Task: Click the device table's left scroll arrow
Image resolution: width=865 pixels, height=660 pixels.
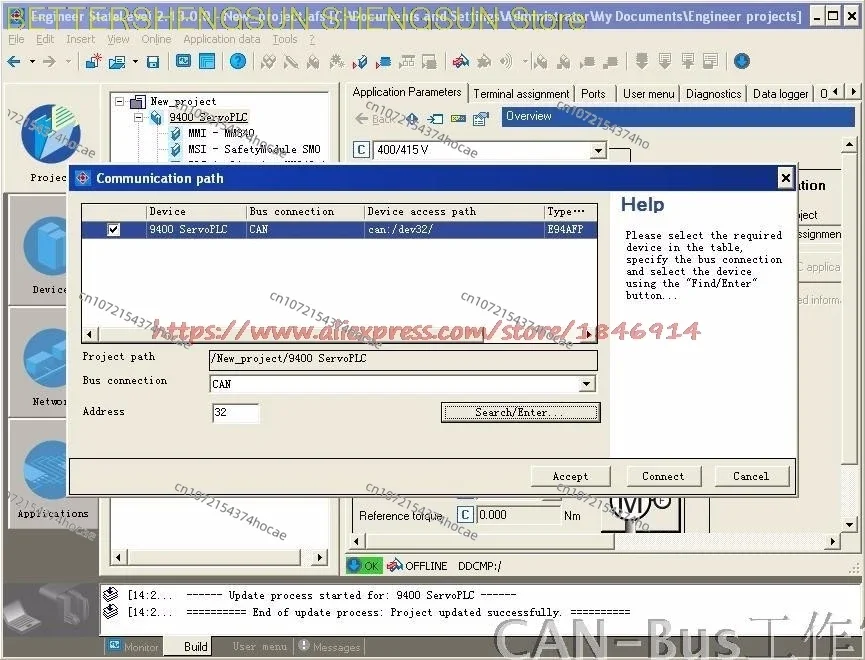Action: click(90, 334)
